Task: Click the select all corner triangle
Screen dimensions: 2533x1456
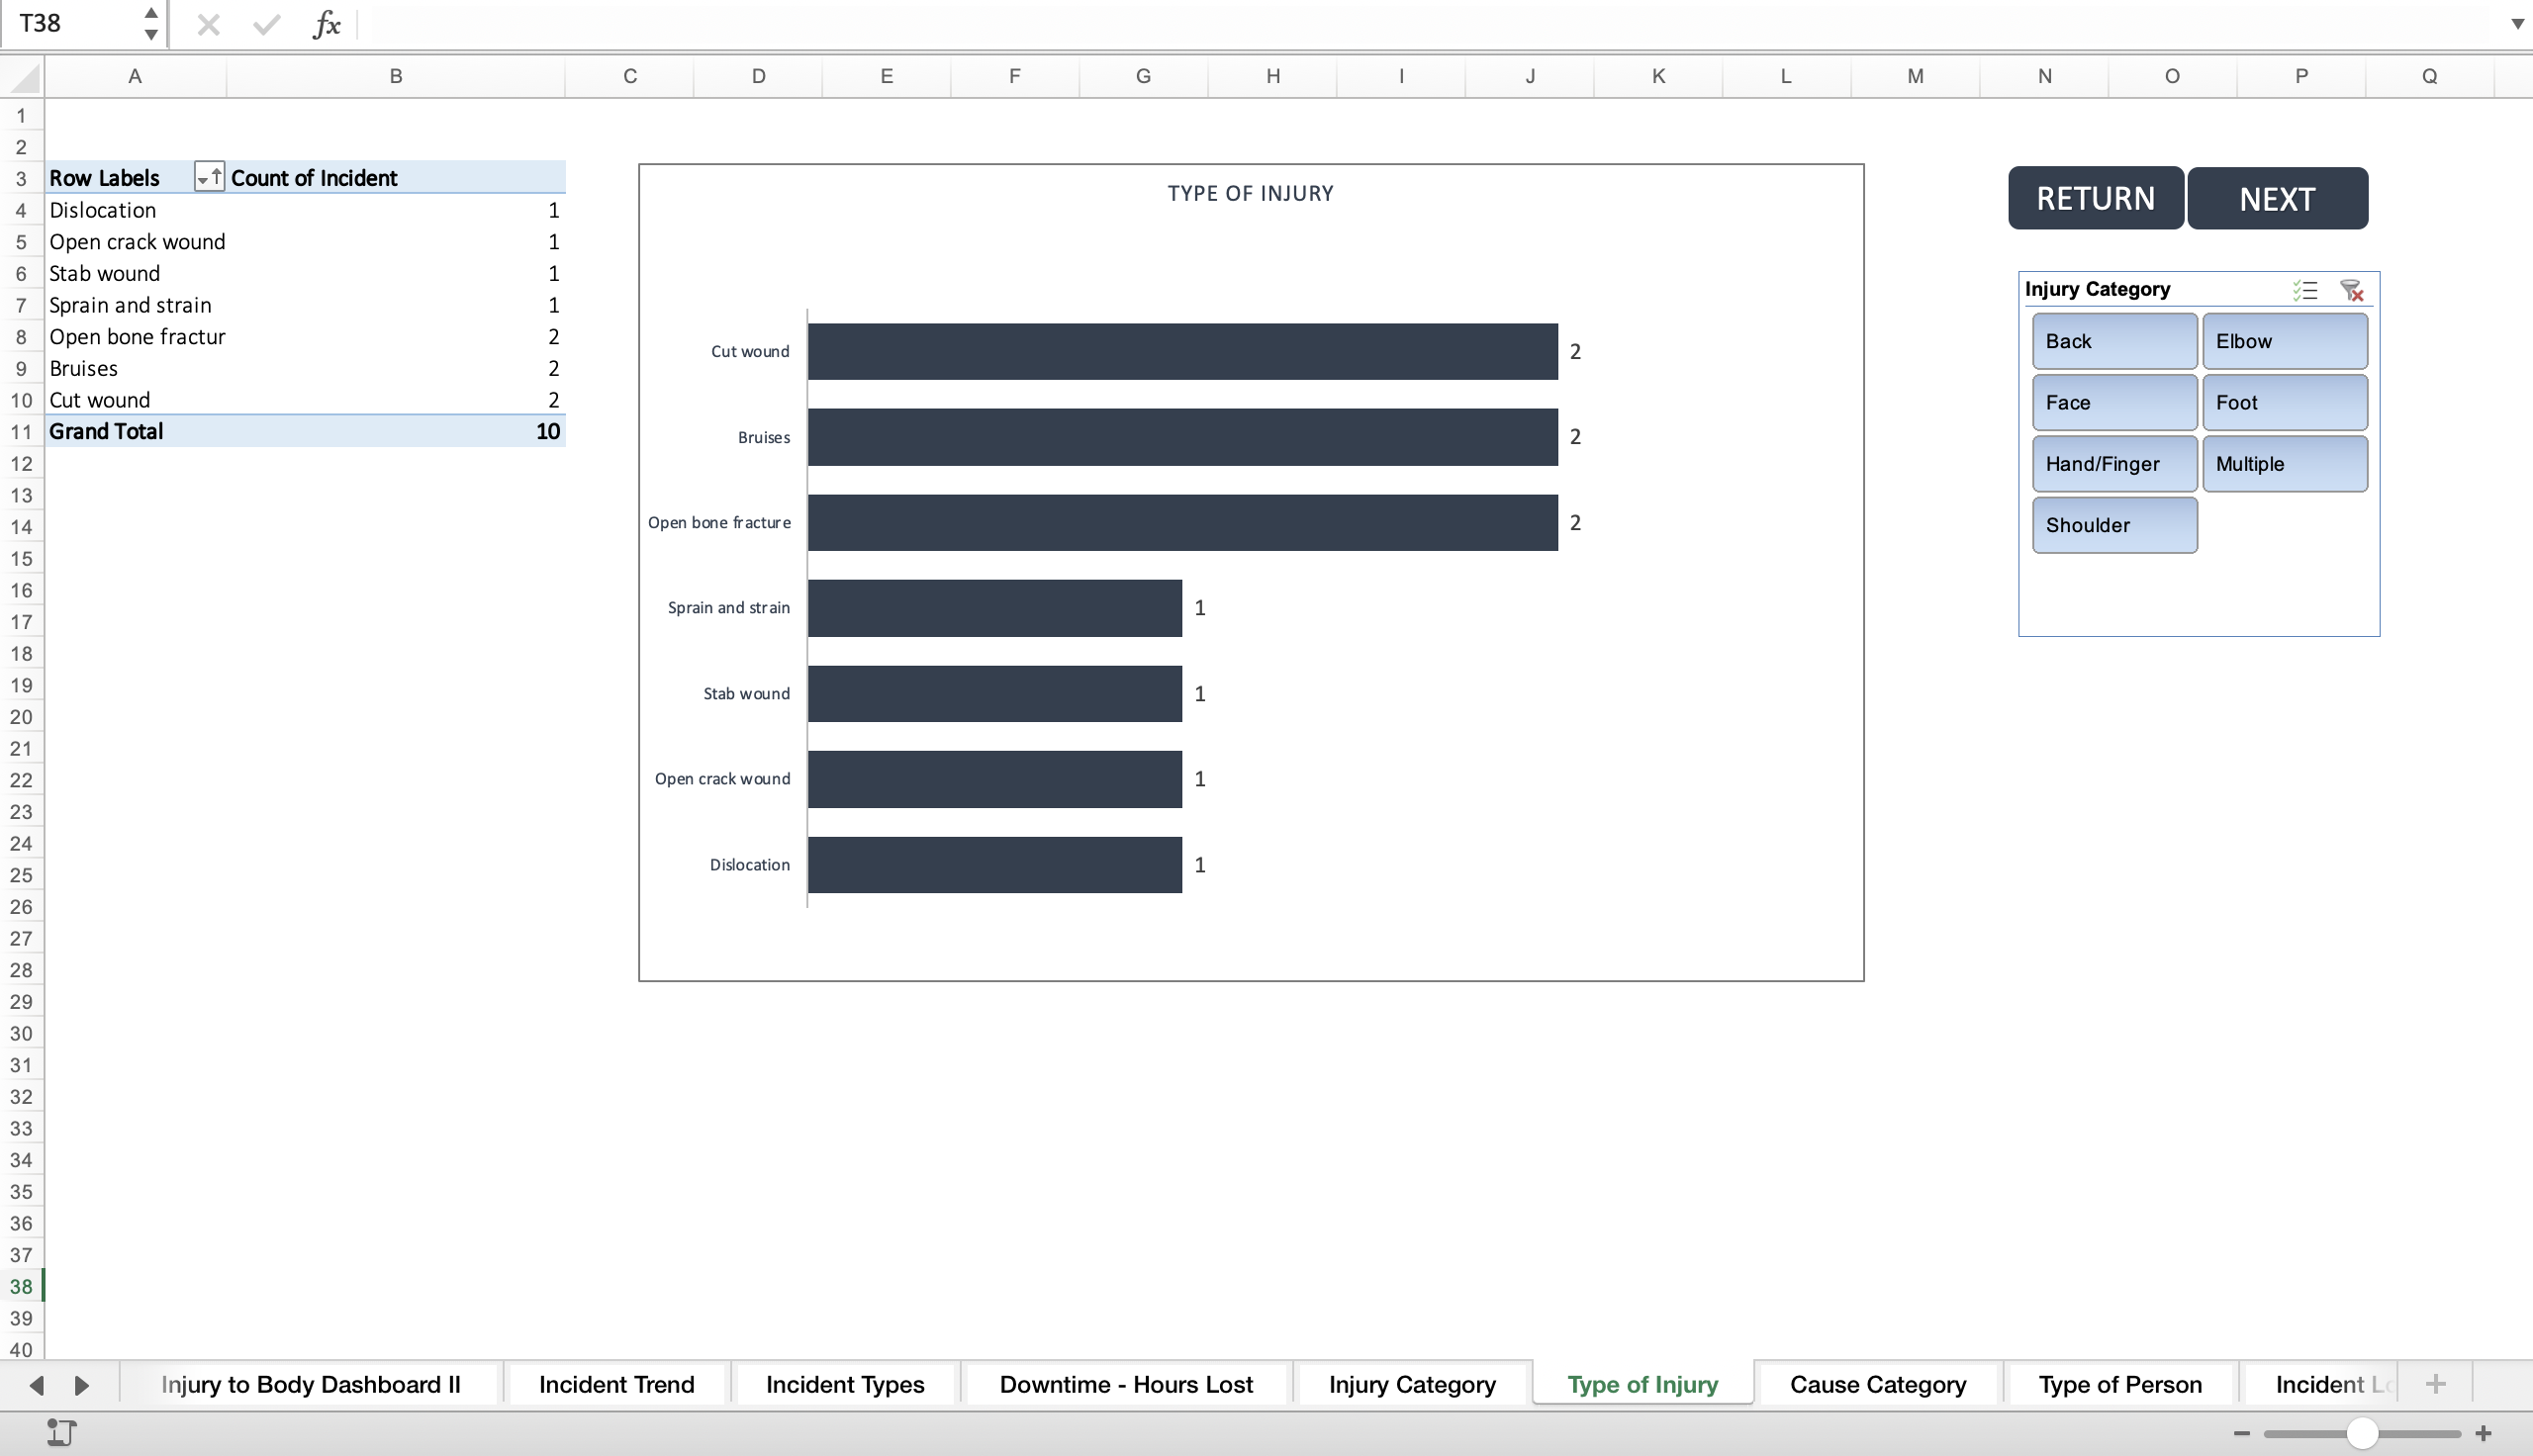Action: click(23, 77)
